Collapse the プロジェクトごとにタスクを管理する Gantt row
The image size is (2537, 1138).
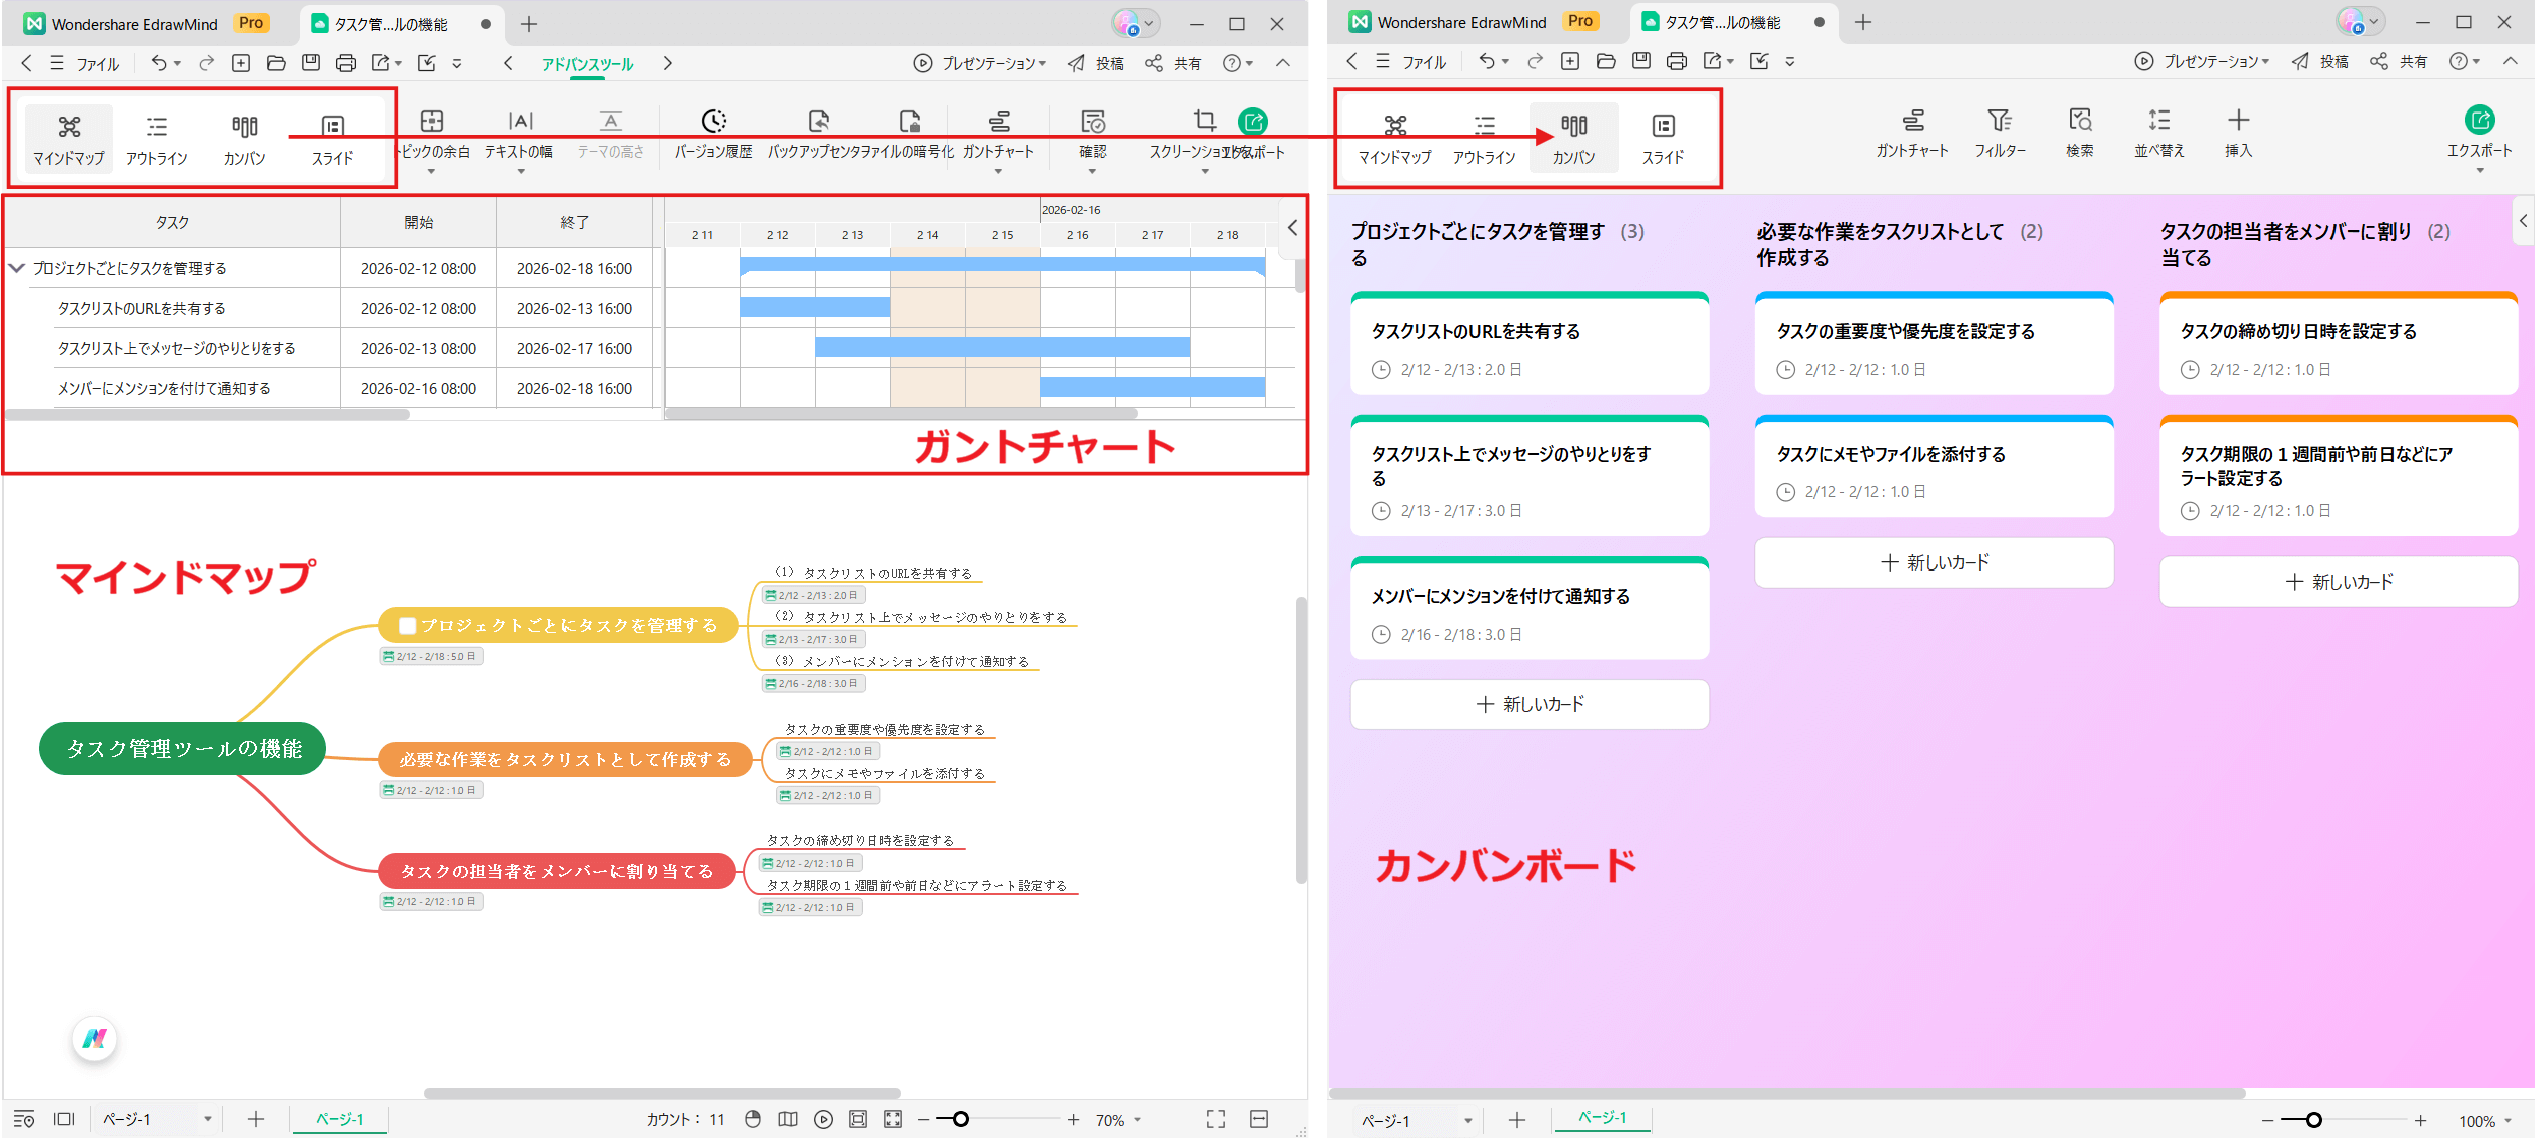click(16, 267)
